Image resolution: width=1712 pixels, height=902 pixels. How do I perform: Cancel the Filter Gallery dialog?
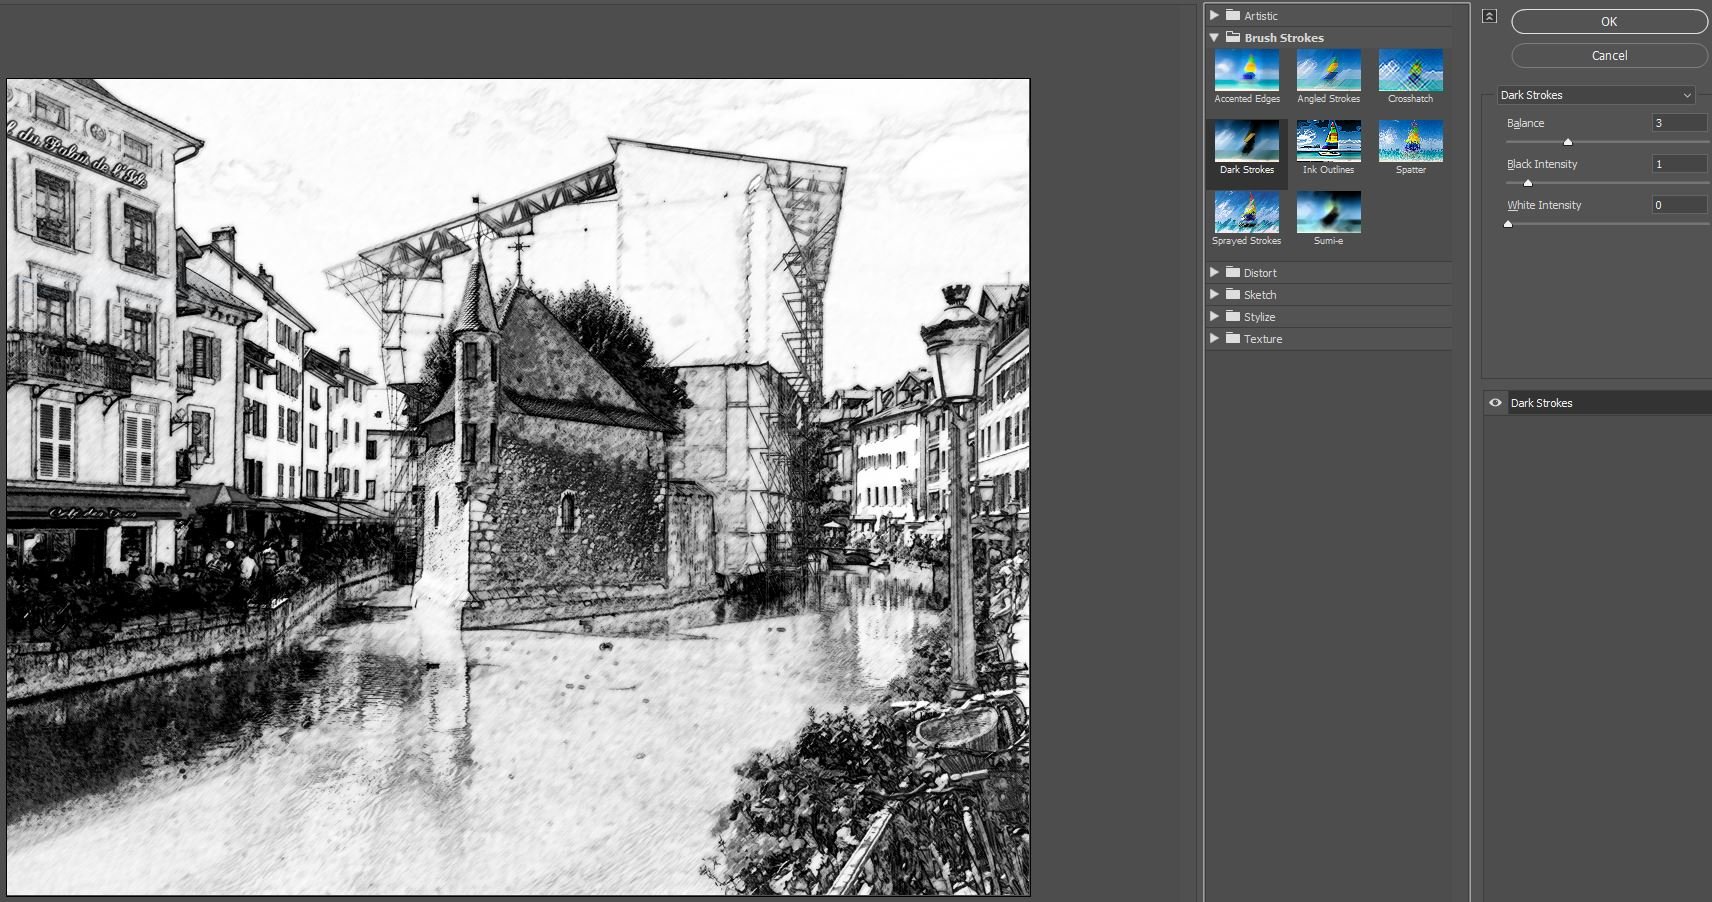pos(1608,55)
